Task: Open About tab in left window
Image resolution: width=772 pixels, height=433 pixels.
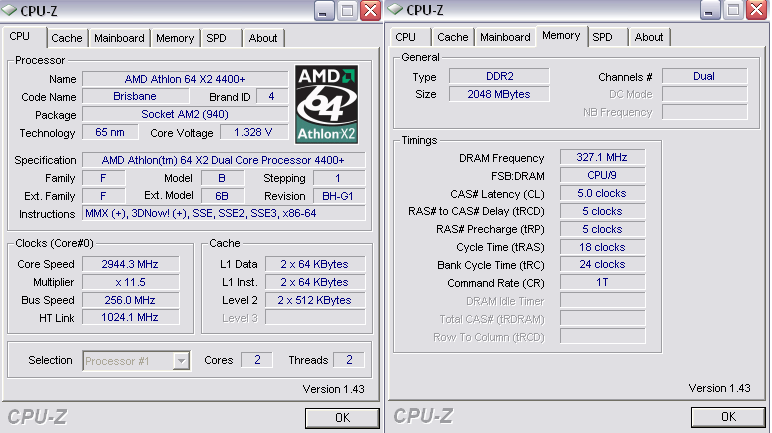Action: (x=262, y=38)
